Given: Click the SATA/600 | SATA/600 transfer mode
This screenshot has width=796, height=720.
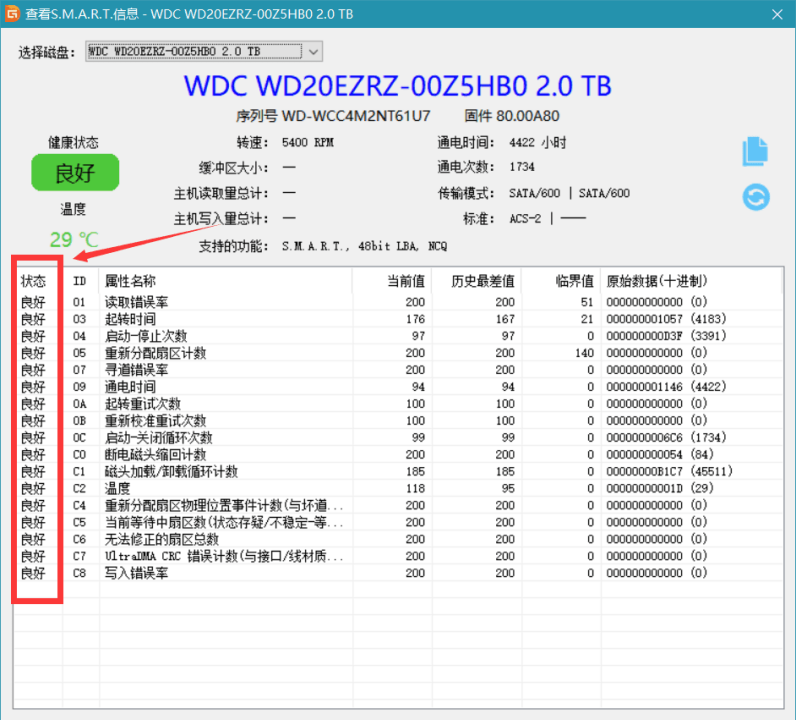Looking at the screenshot, I should (569, 193).
